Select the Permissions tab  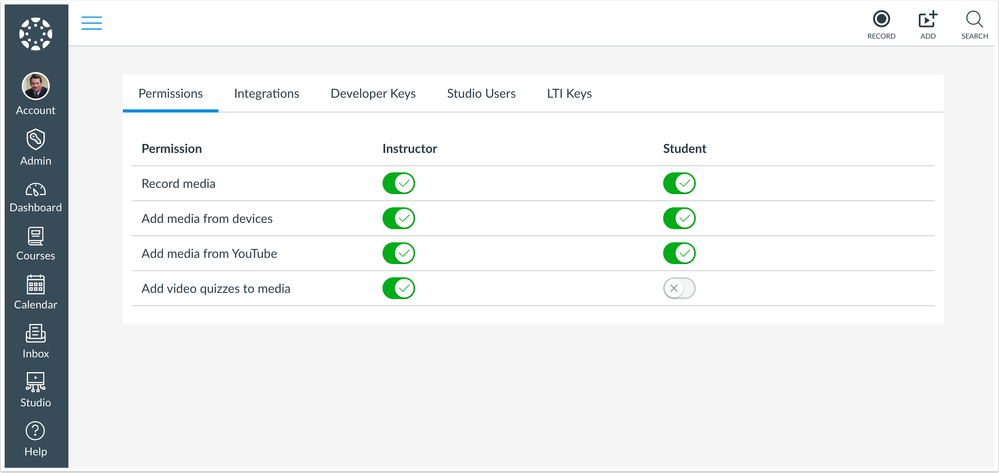coord(171,94)
